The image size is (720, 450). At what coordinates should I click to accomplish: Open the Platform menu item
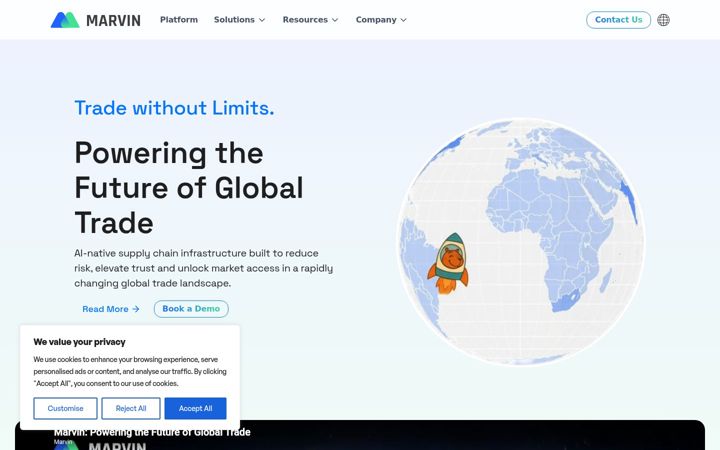point(179,20)
